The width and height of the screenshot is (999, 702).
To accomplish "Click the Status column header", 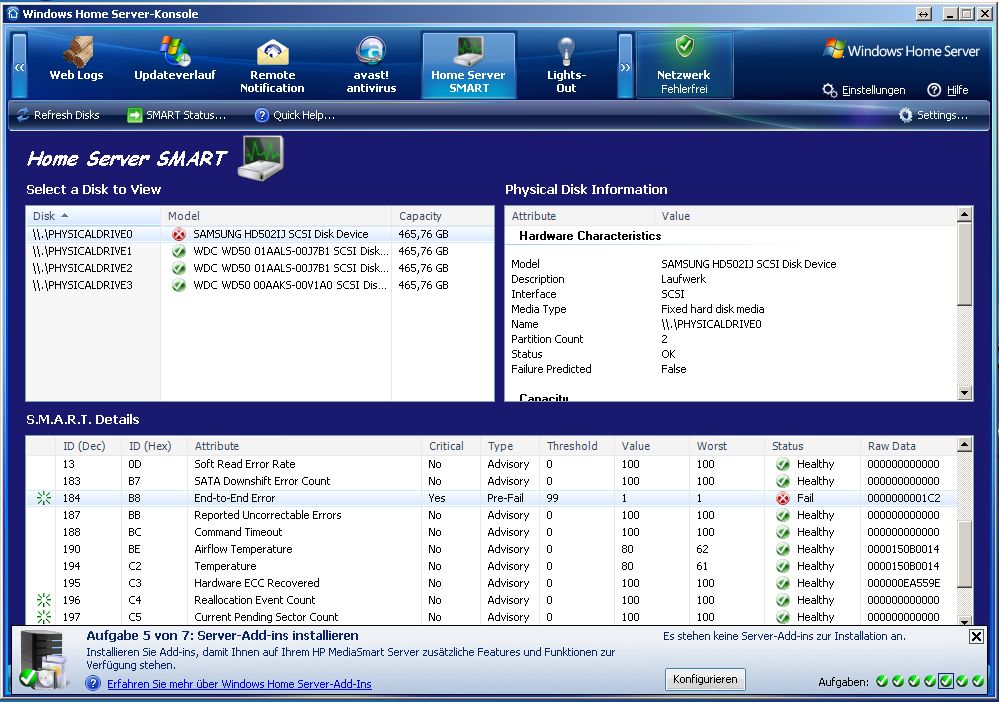I will pyautogui.click(x=812, y=446).
